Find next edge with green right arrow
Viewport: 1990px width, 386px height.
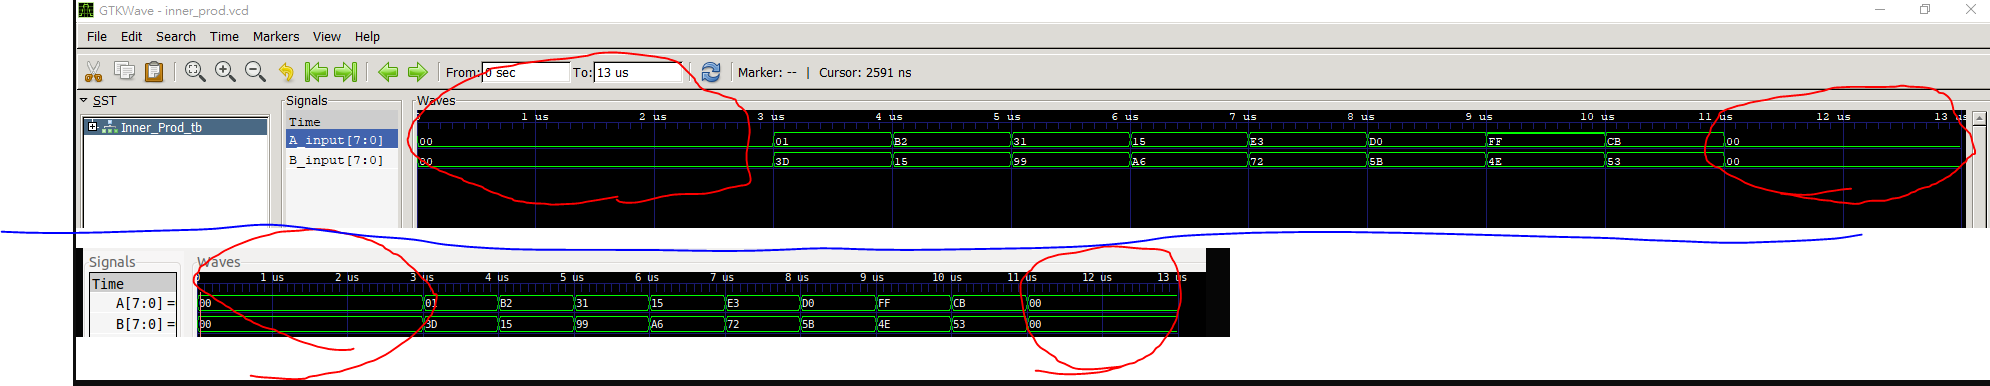(x=417, y=71)
